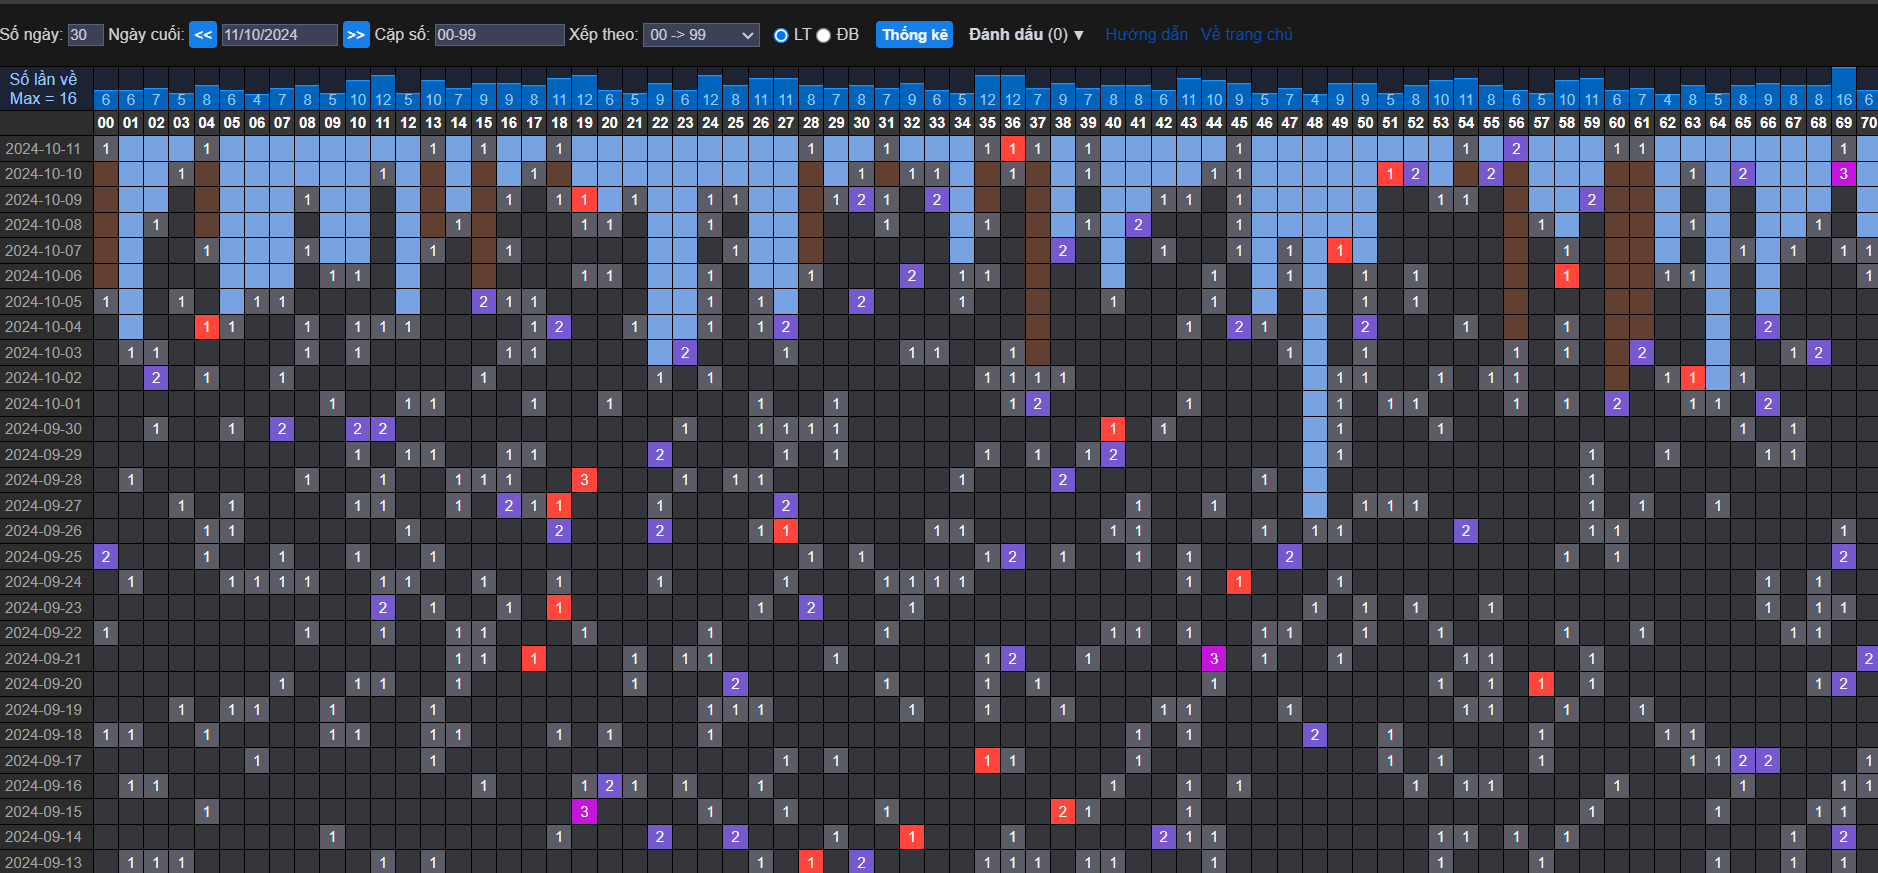Image resolution: width=1878 pixels, height=873 pixels.
Task: Go to previous day with the << button
Action: [203, 35]
